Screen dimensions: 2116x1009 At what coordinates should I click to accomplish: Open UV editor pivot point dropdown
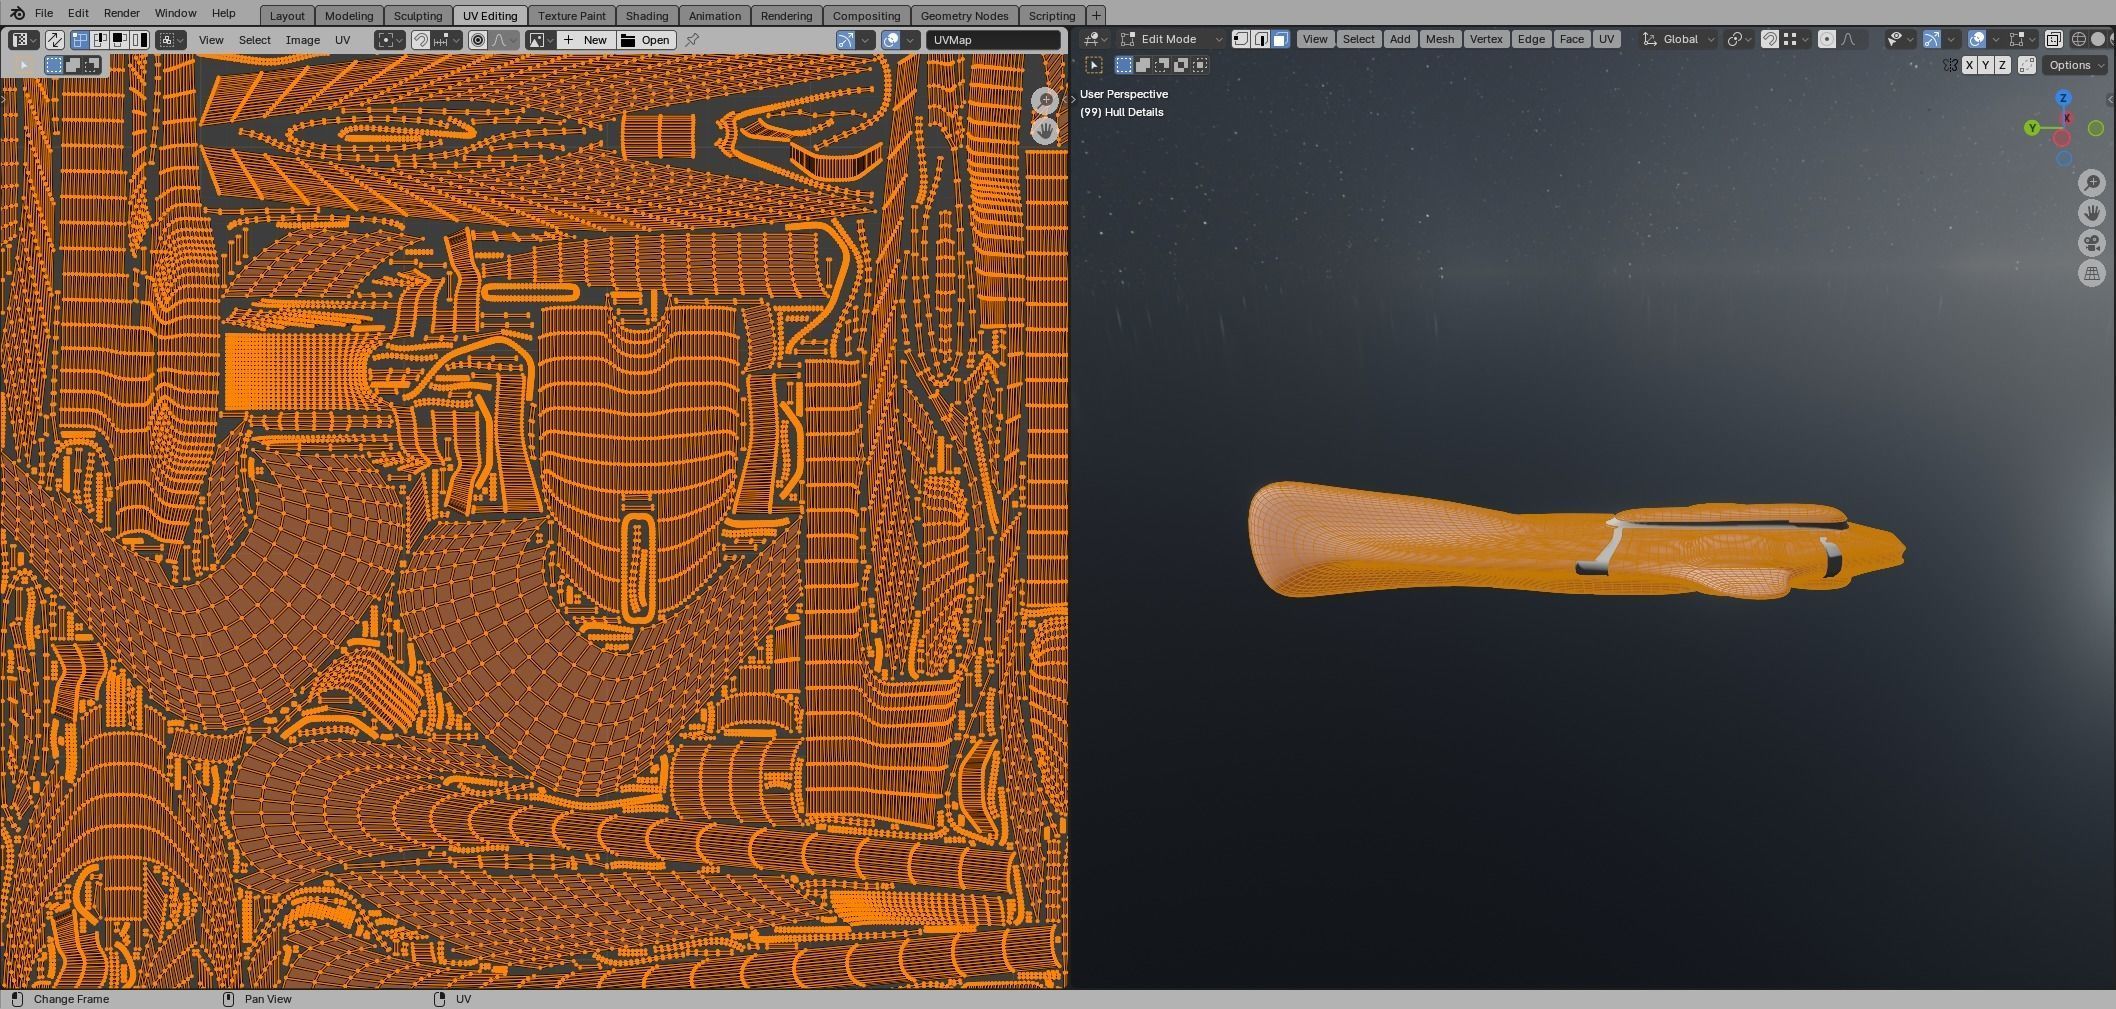point(390,40)
